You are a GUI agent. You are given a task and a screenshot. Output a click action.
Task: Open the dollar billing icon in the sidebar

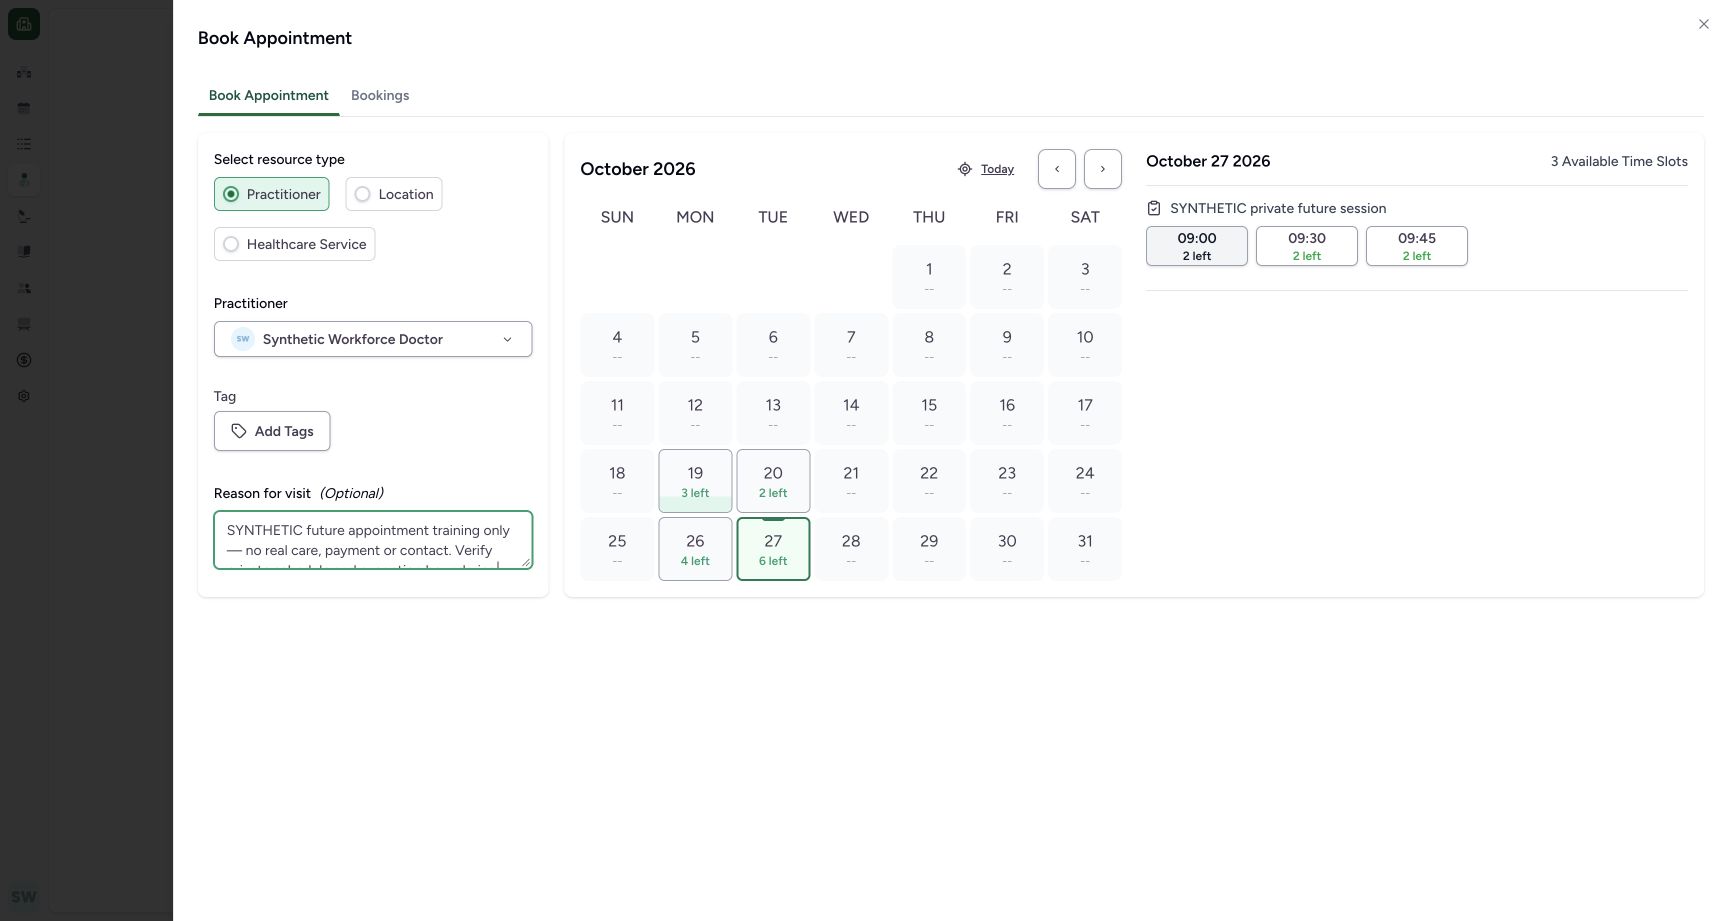pyautogui.click(x=24, y=360)
